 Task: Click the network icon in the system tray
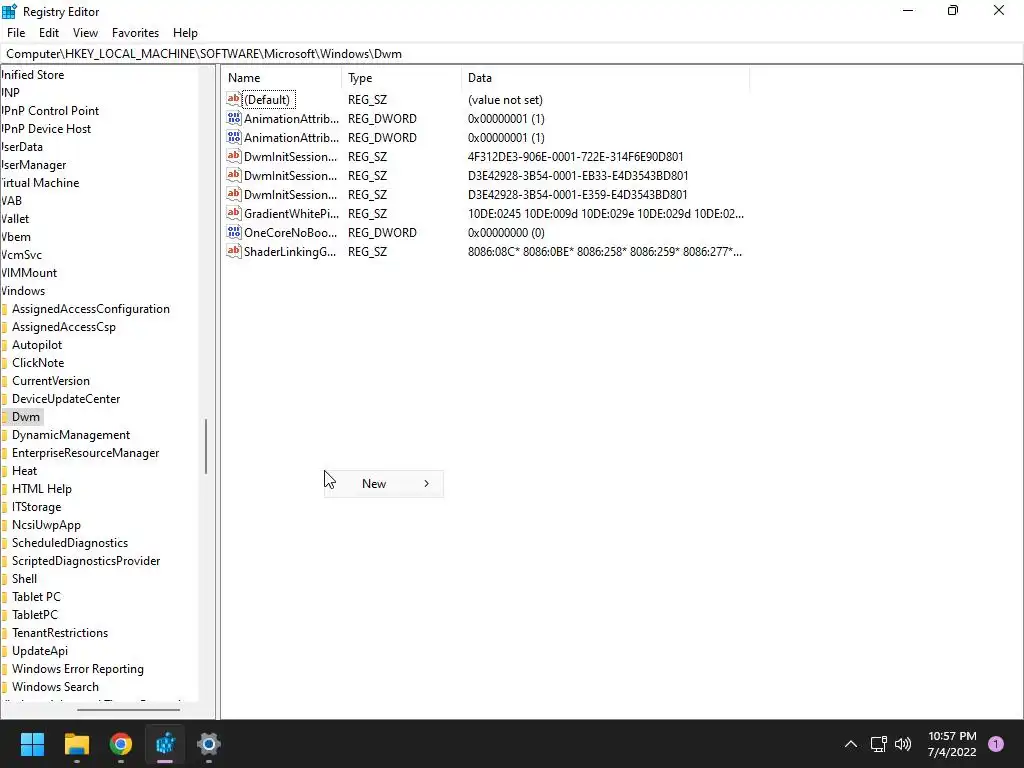878,744
